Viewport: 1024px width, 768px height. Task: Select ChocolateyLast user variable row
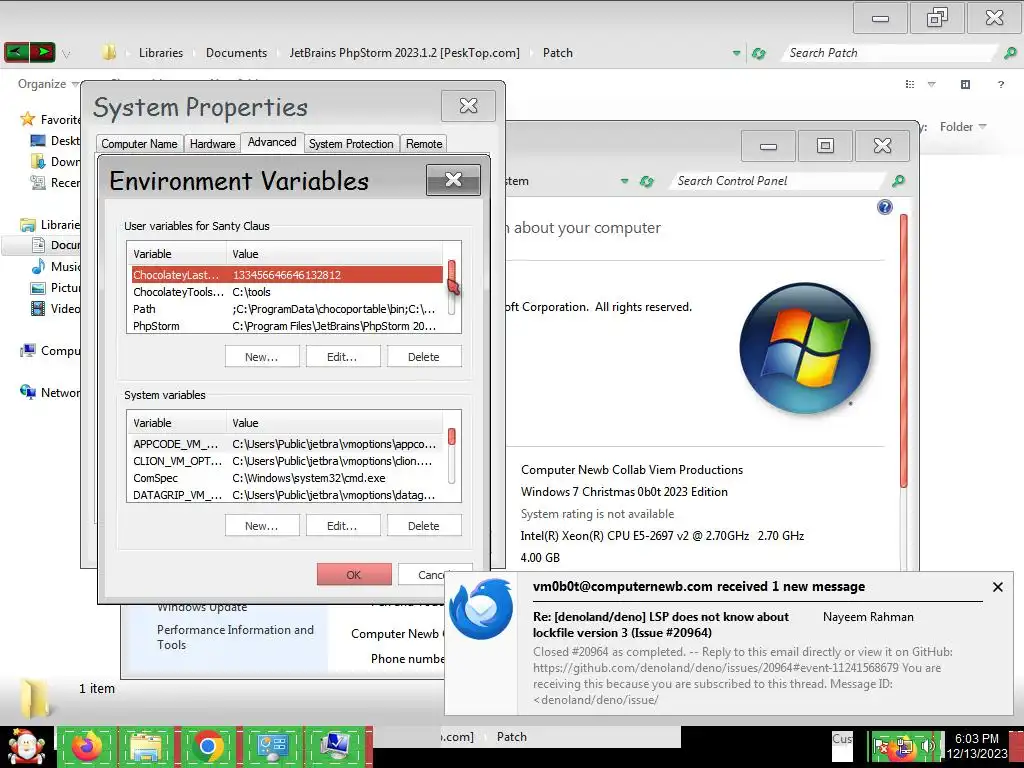pos(287,275)
